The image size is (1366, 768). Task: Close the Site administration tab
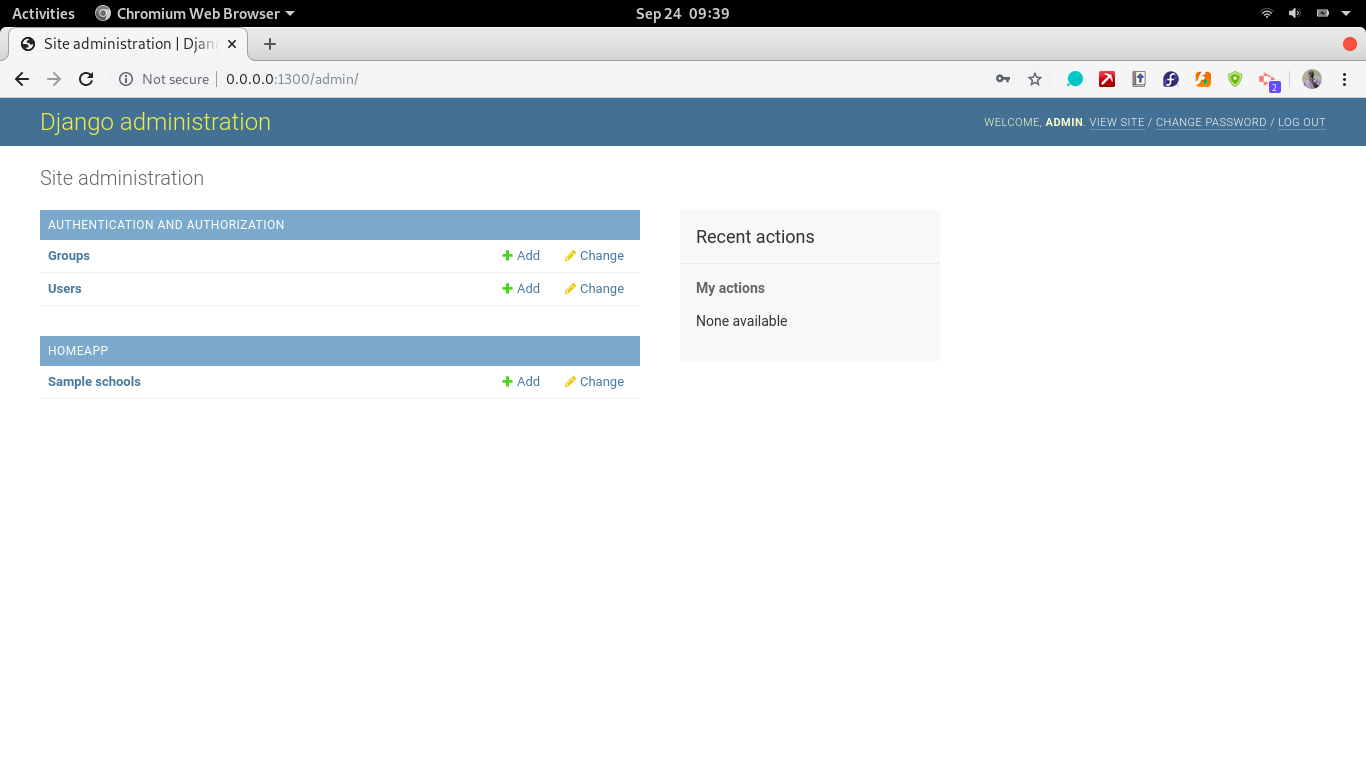(232, 44)
